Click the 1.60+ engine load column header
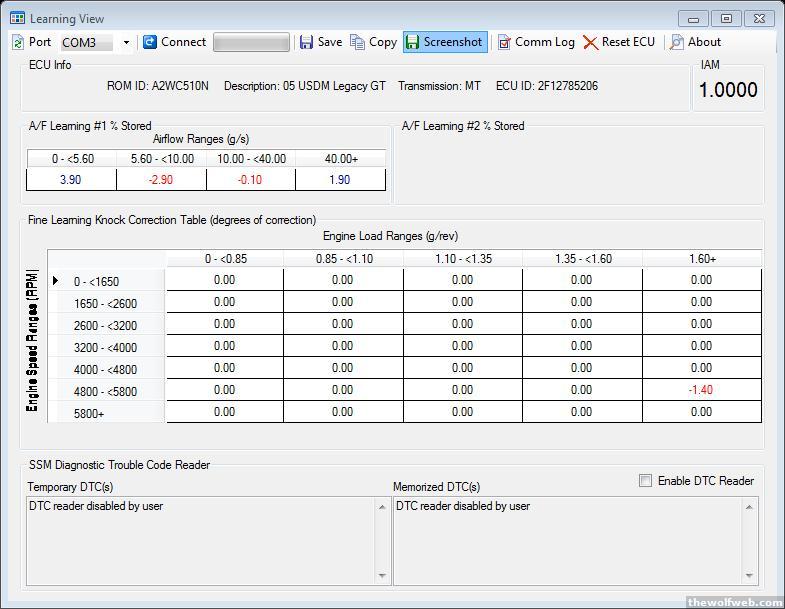785x609 pixels. pos(701,259)
